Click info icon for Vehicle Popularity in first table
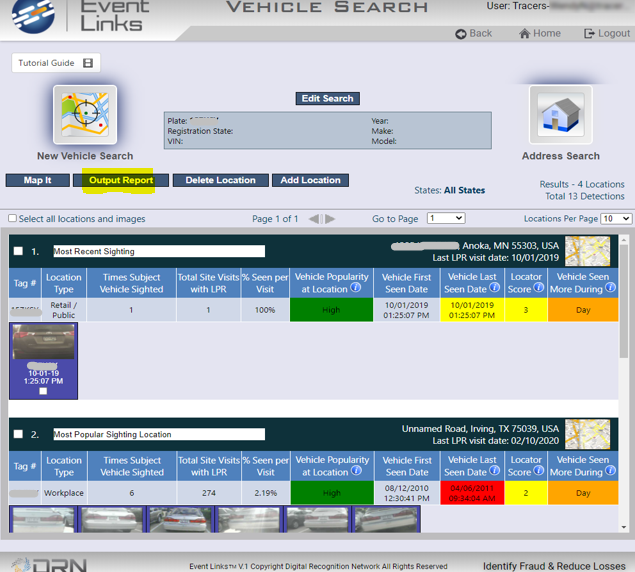Screen dimensions: 635x572 356,289
